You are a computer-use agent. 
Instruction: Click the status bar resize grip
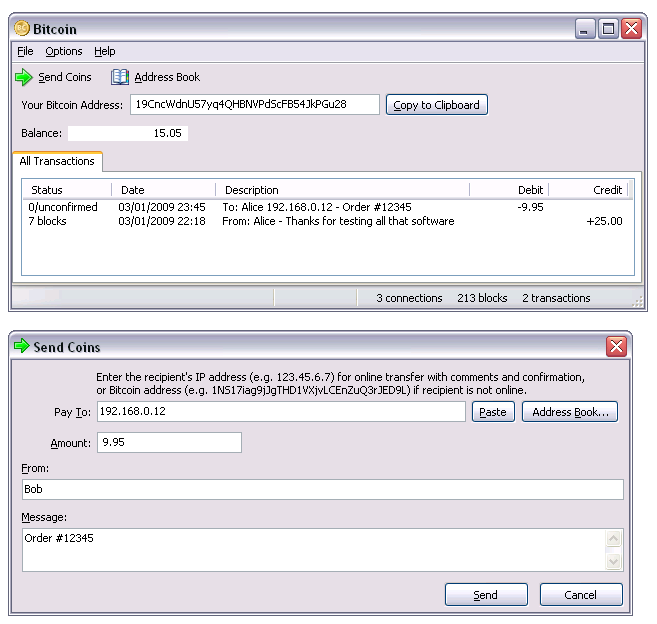pyautogui.click(x=637, y=302)
